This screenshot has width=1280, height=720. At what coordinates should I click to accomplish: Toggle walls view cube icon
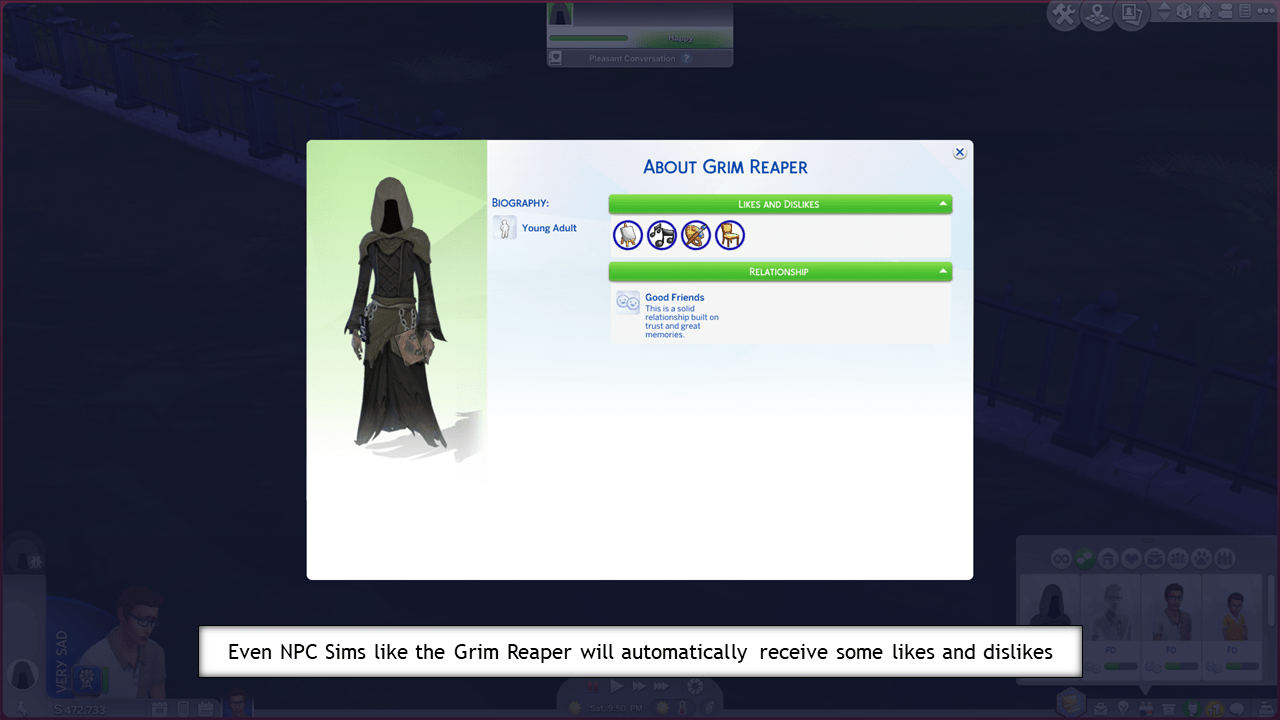[1184, 12]
